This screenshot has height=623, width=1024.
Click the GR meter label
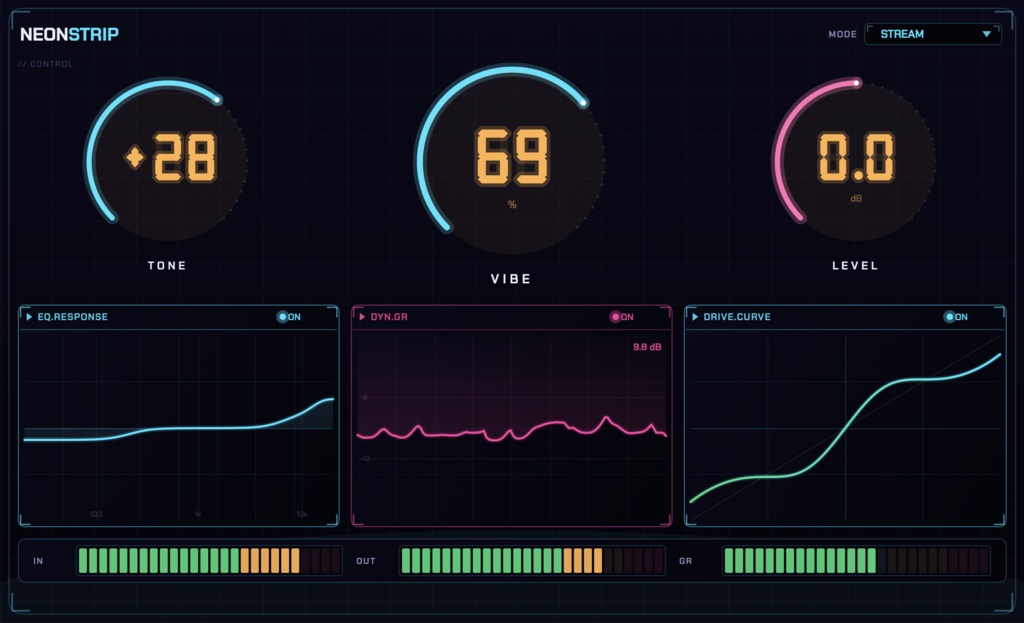pos(685,561)
